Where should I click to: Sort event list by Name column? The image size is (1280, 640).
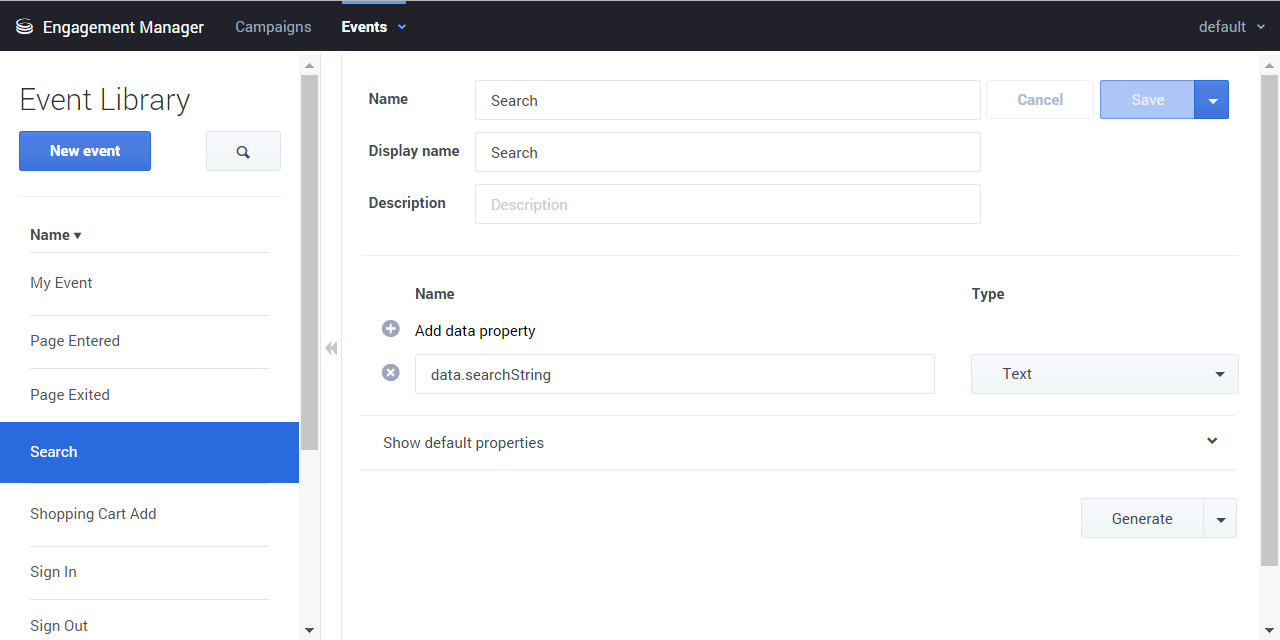56,235
